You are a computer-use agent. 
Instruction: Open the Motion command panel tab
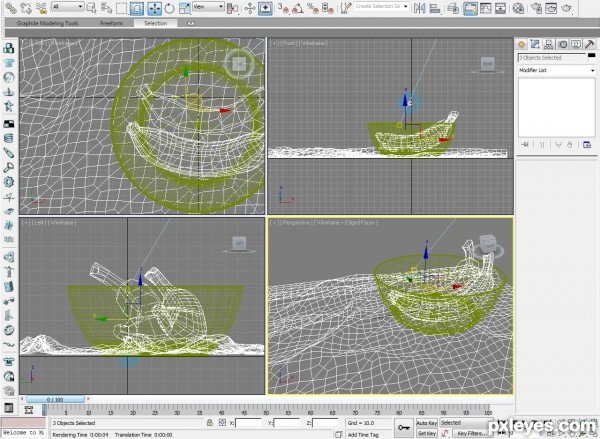tap(562, 44)
